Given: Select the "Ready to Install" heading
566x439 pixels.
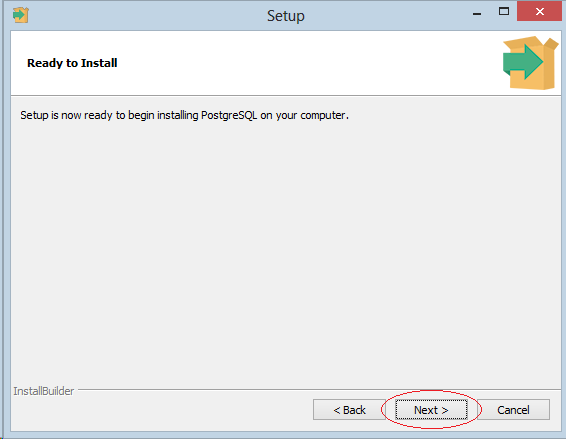Looking at the screenshot, I should (x=72, y=63).
